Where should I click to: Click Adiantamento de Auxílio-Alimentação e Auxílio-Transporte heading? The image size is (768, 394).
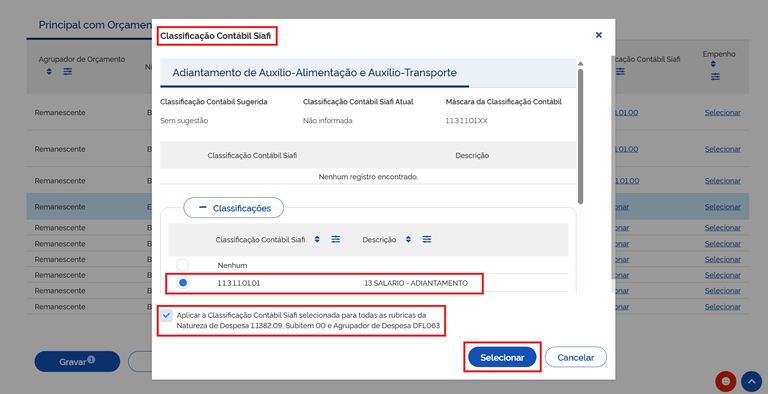coord(314,73)
